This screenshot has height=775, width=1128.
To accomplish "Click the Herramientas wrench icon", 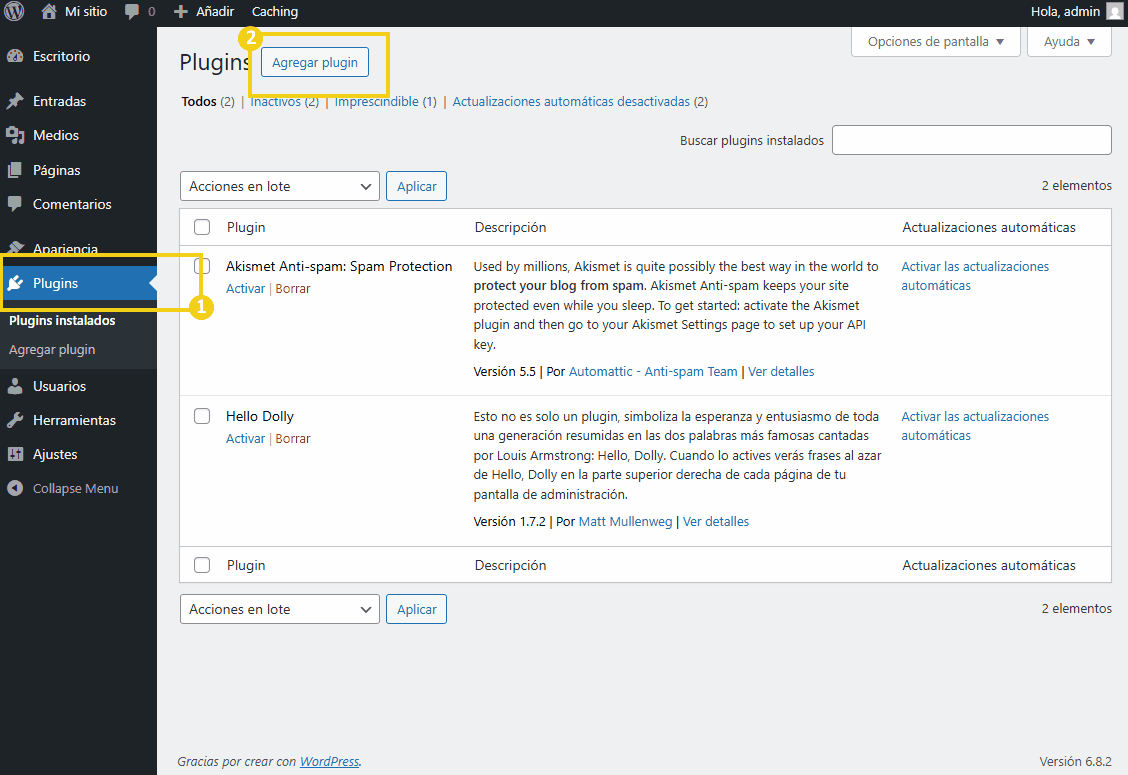I will click(15, 420).
